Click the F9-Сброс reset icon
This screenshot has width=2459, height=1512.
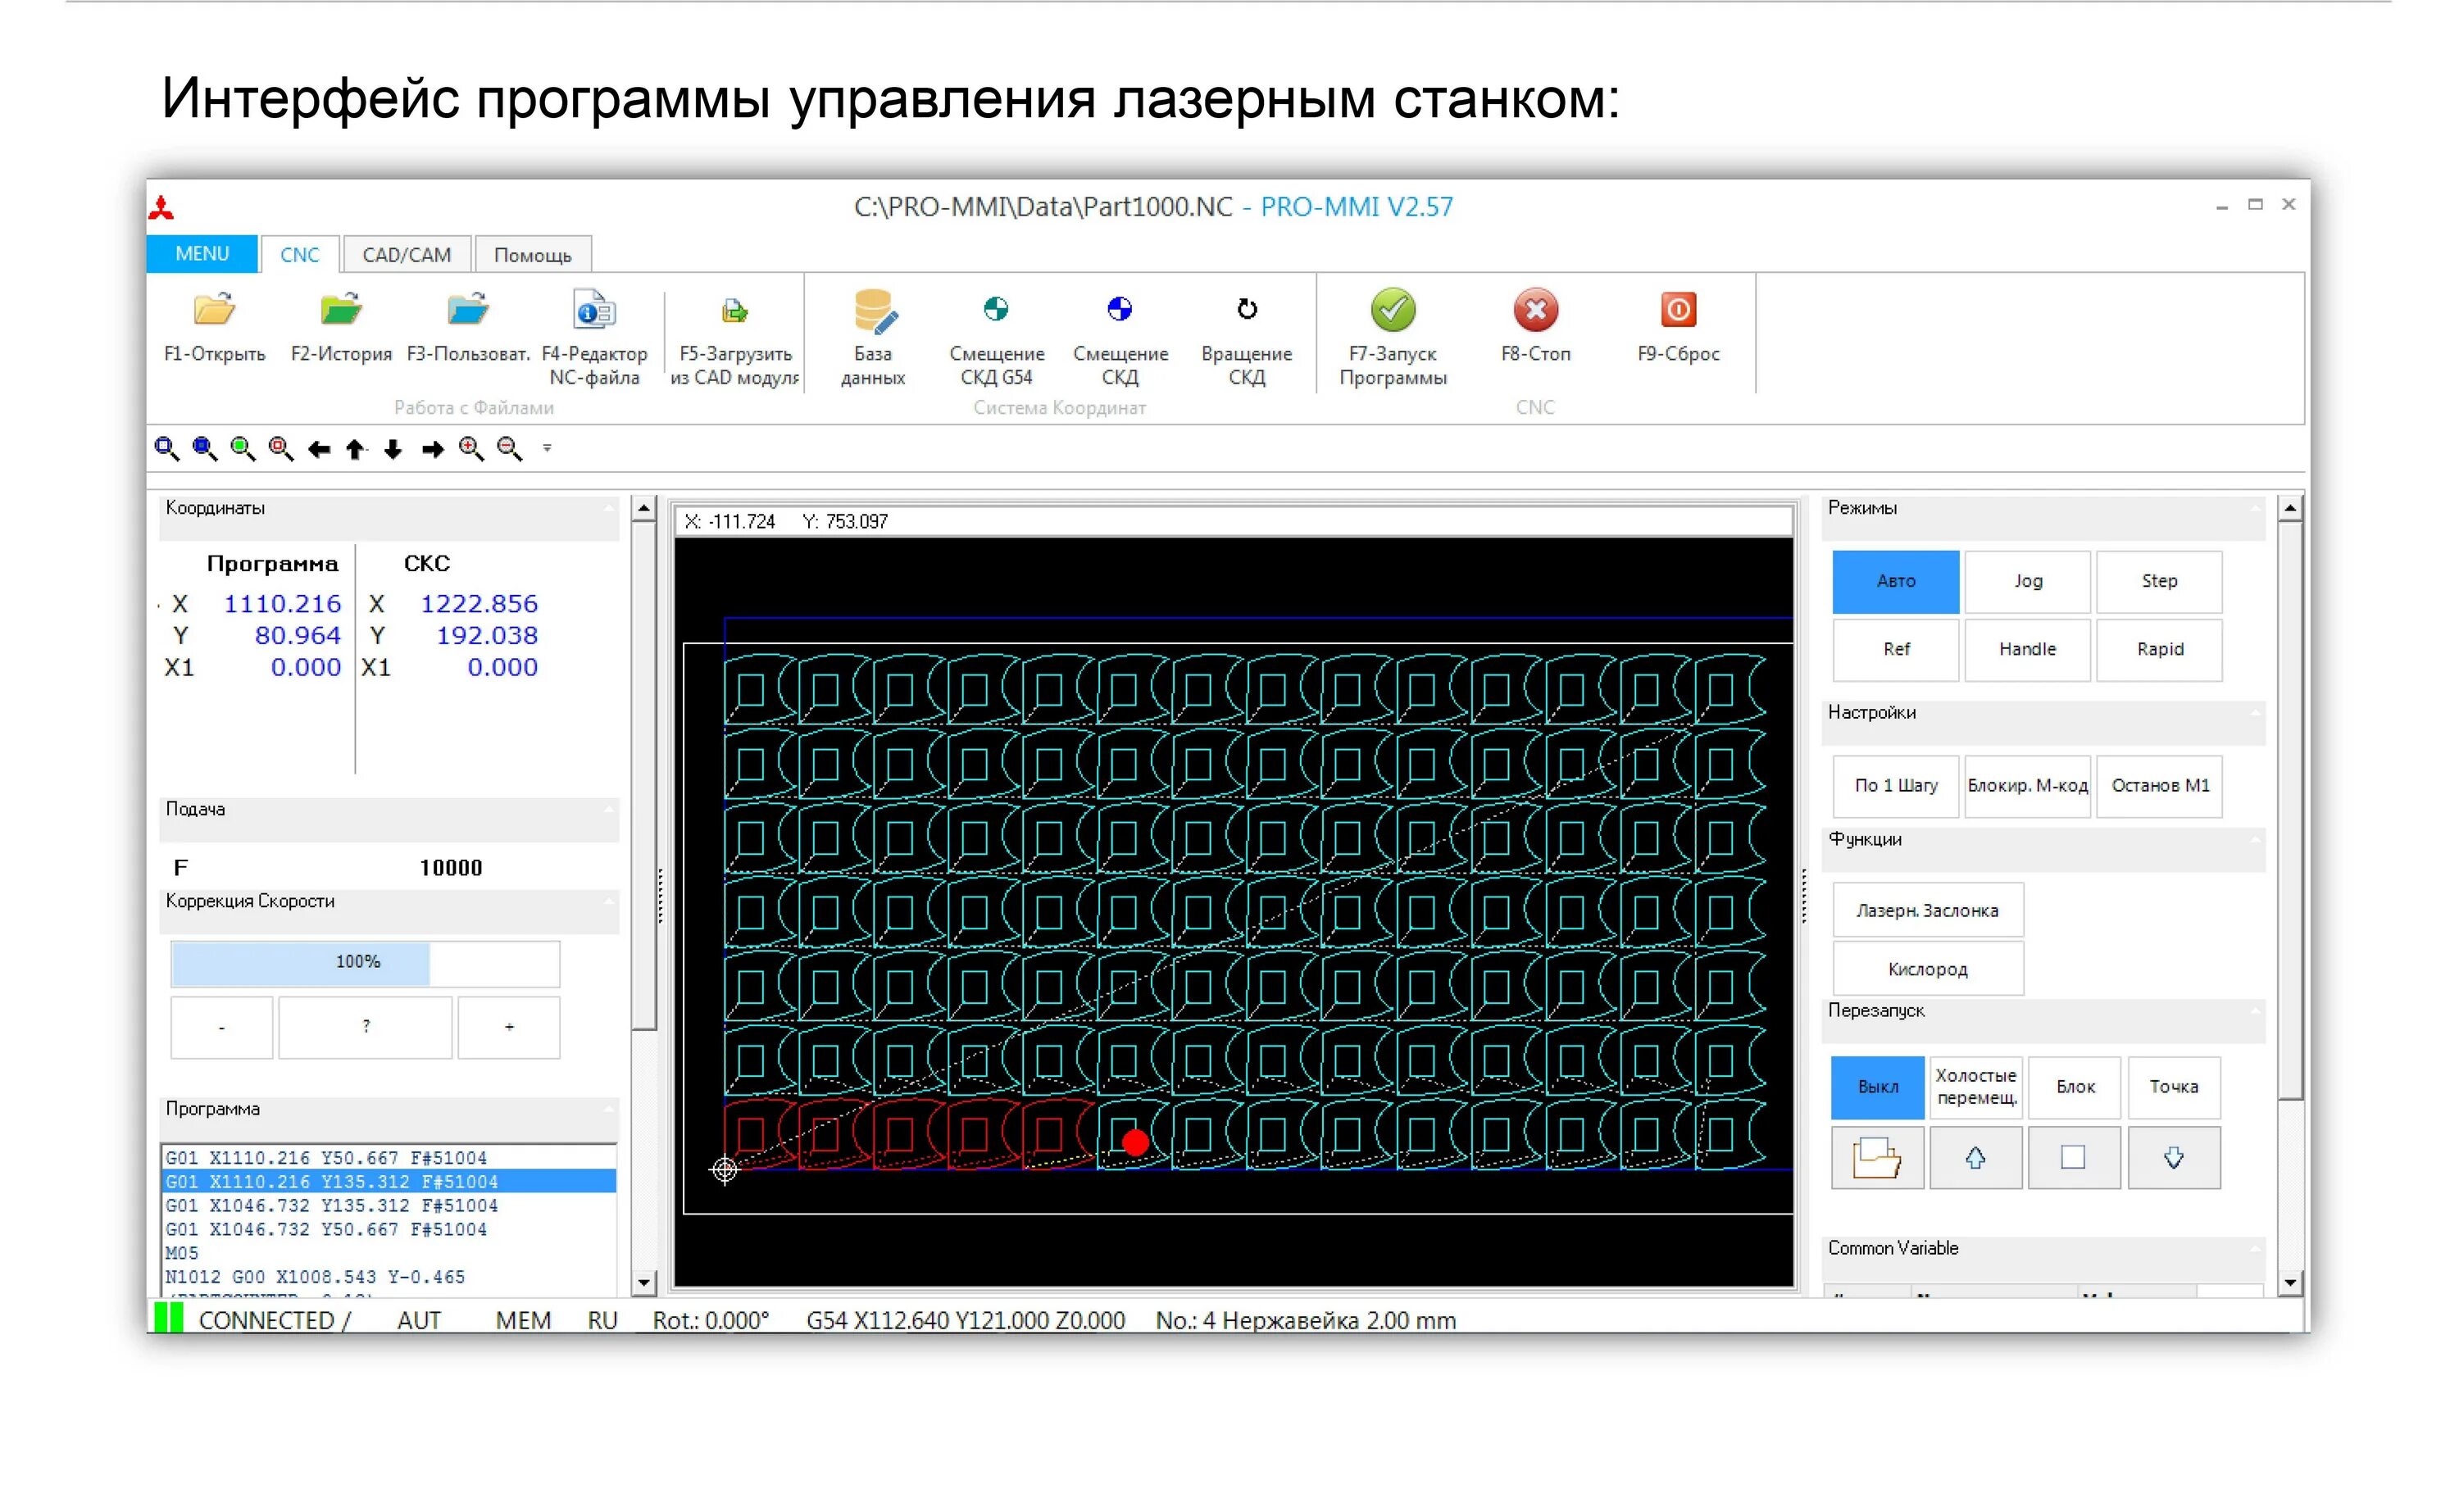coord(1677,310)
